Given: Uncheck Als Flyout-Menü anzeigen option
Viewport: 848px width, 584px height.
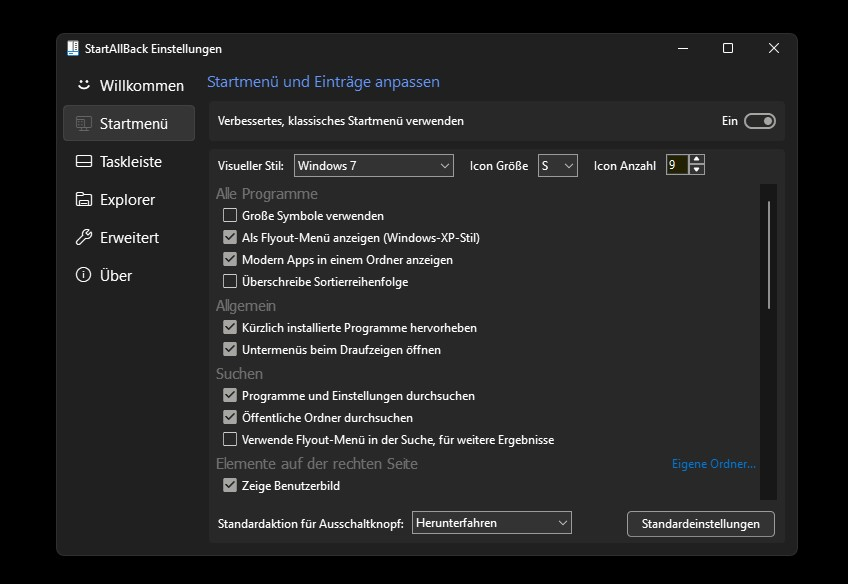Looking at the screenshot, I should pyautogui.click(x=230, y=237).
